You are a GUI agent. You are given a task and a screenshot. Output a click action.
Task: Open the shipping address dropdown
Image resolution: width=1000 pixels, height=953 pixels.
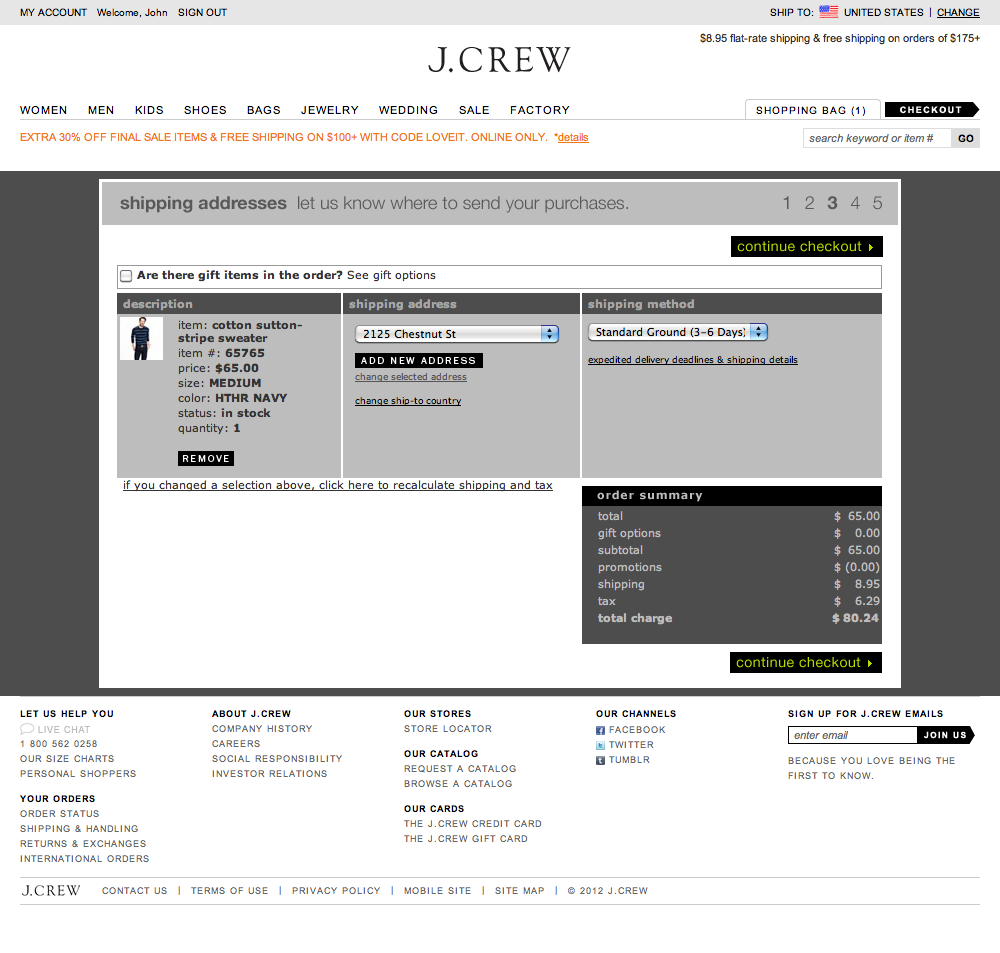click(x=457, y=334)
